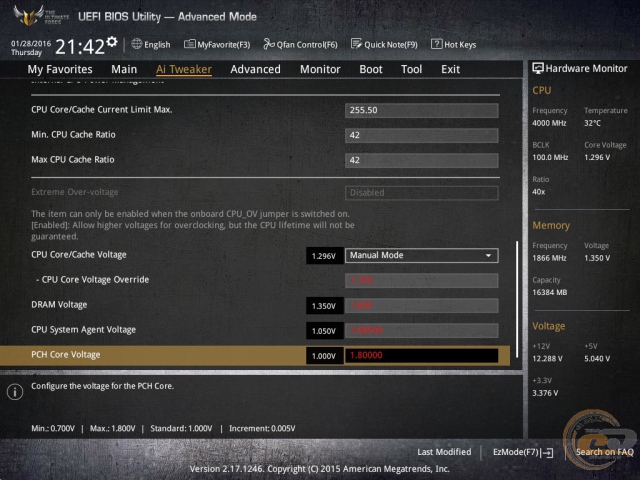Select the CPU Core/Cache Voltage label
The height and width of the screenshot is (480, 640).
[79, 255]
